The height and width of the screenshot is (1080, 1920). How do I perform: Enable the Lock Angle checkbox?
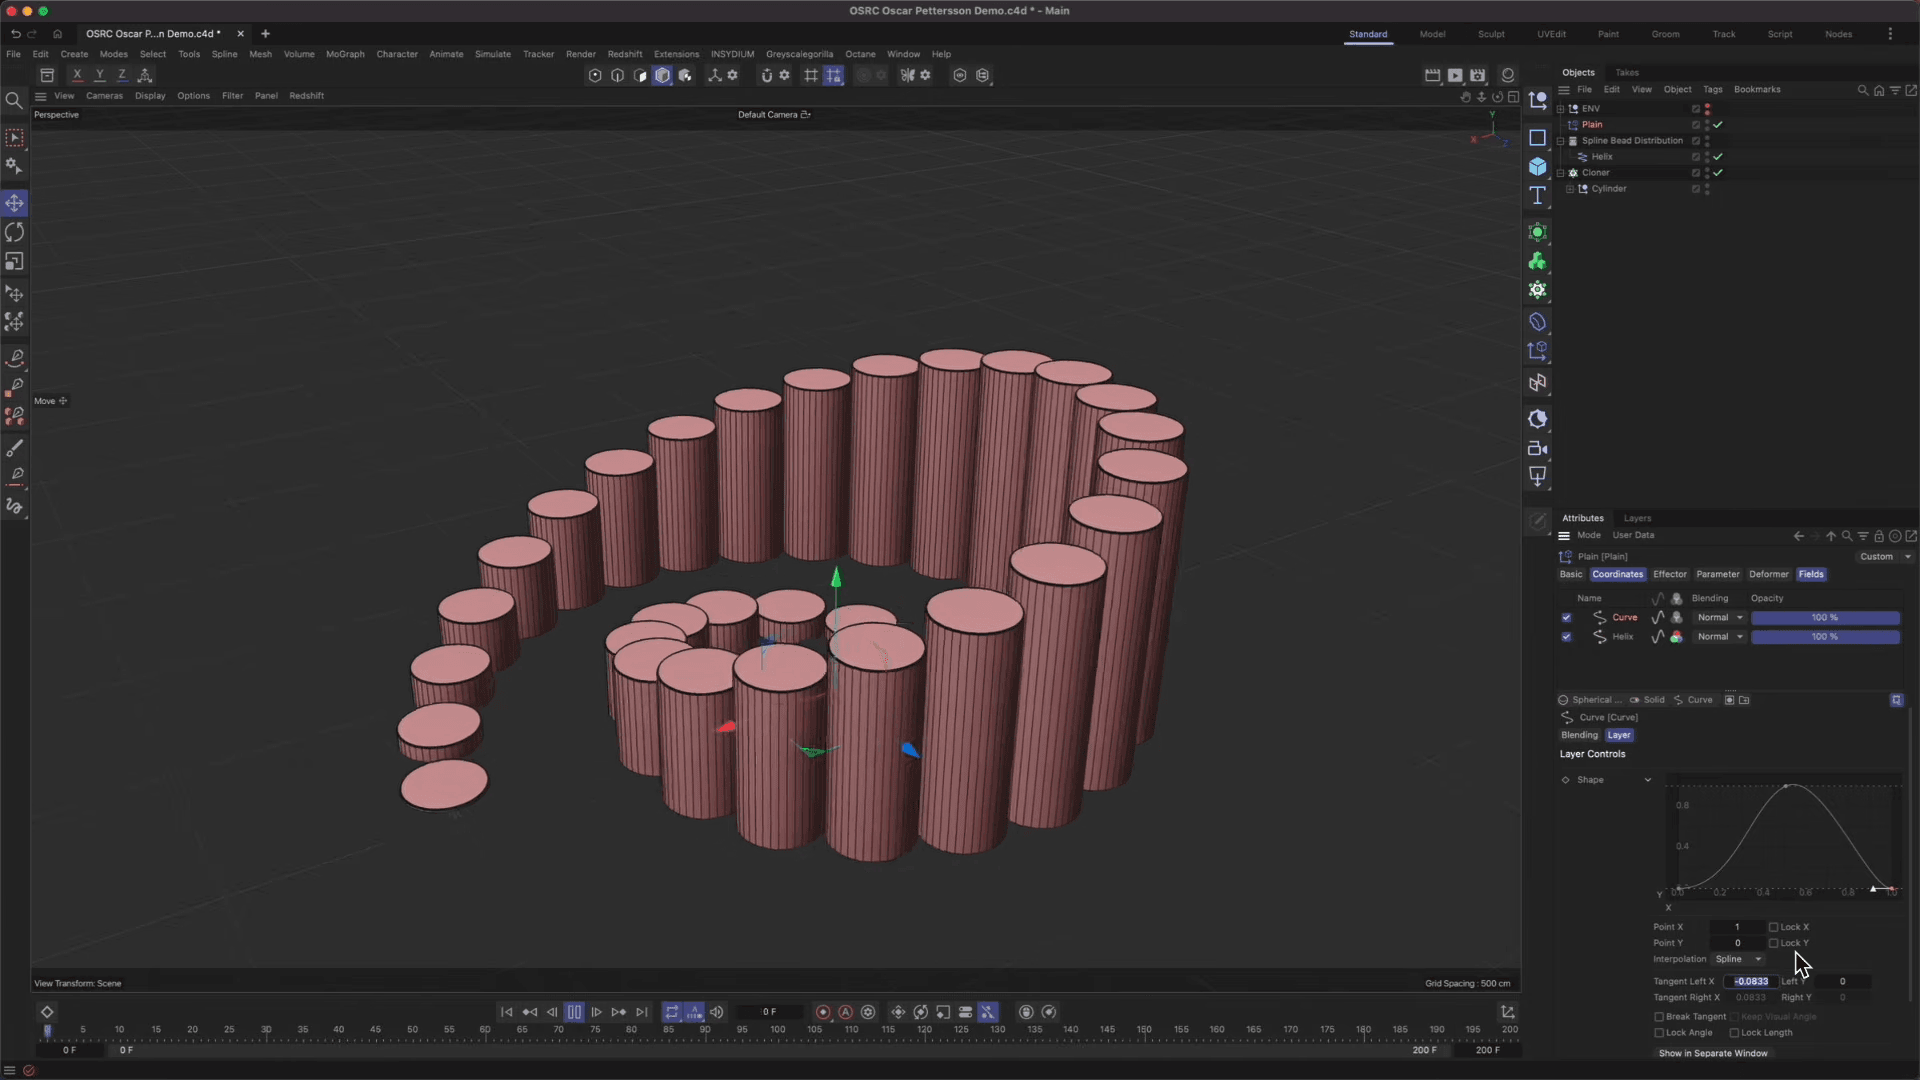[x=1659, y=1033]
